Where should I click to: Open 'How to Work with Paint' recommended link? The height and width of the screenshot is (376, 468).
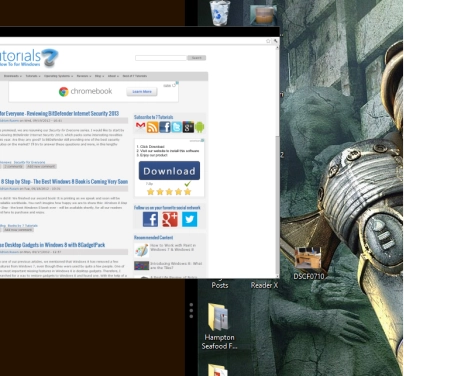[x=173, y=247]
